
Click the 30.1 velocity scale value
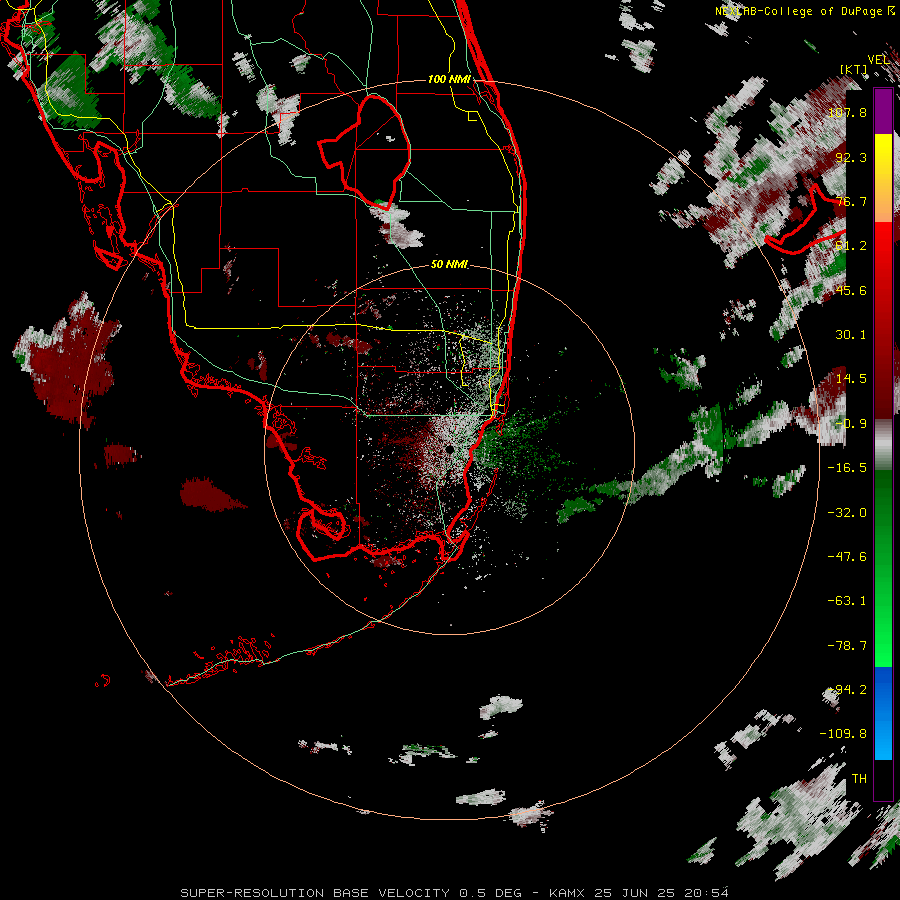point(851,335)
